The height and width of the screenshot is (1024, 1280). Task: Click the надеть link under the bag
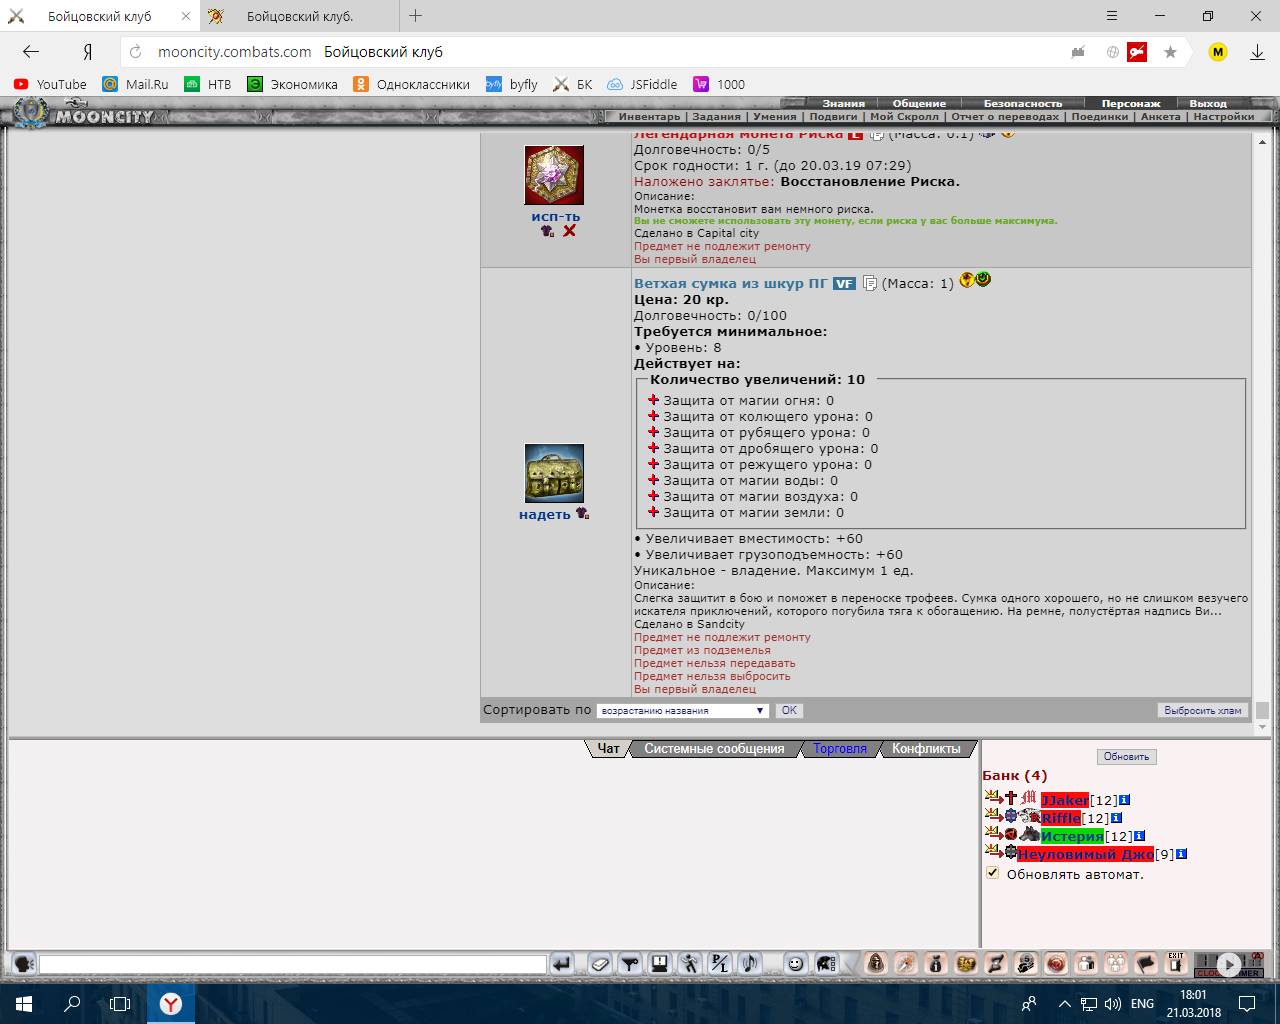[544, 515]
